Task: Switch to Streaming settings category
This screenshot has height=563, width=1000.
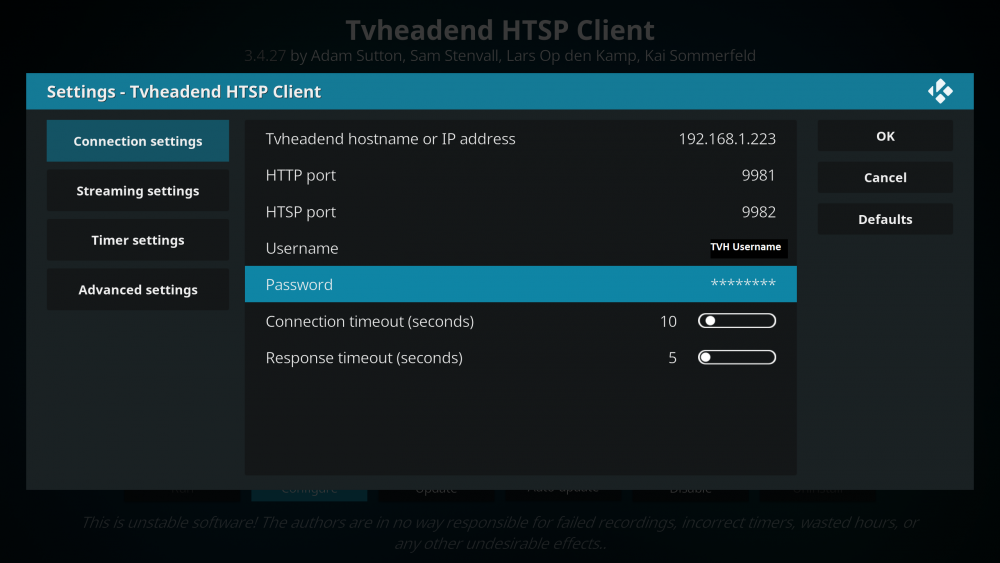Action: 138,191
